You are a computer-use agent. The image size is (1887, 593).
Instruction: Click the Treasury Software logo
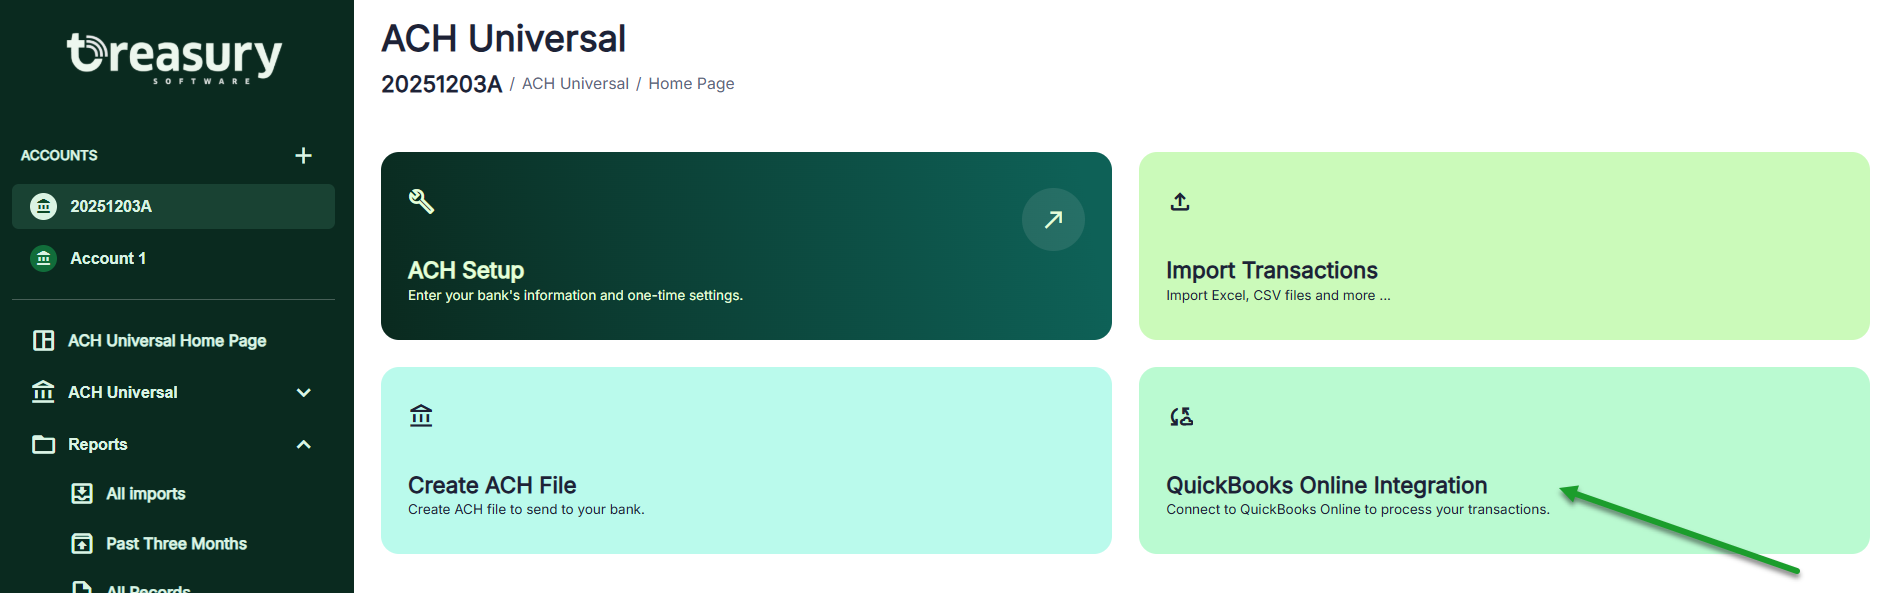pyautogui.click(x=175, y=57)
